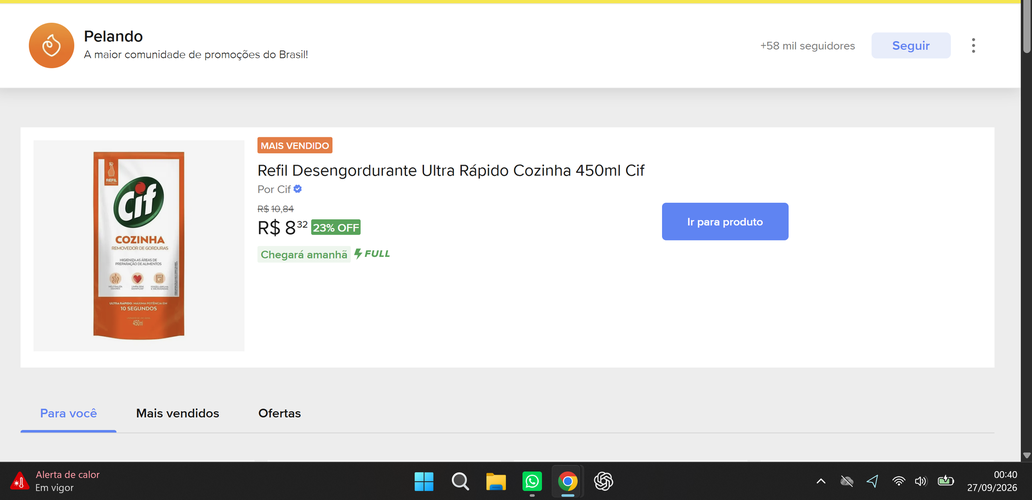Click the Por Cif seller link

click(274, 189)
